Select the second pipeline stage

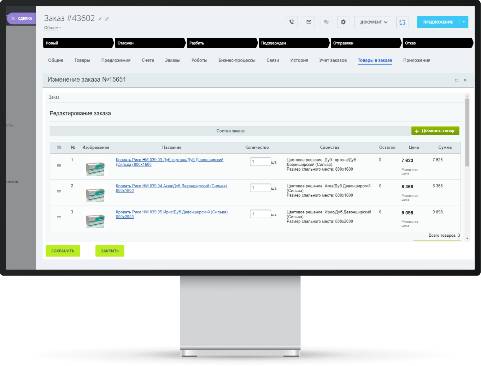[x=150, y=43]
